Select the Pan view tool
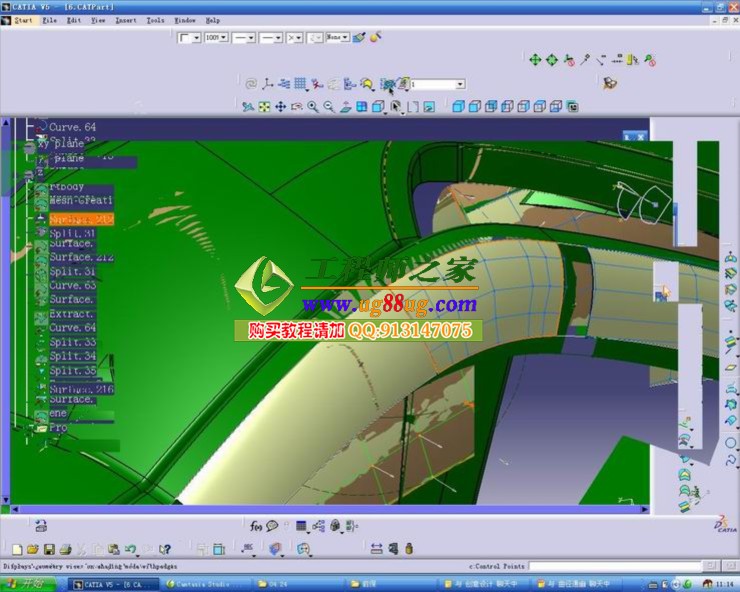Viewport: 740px width, 592px height. (x=280, y=107)
